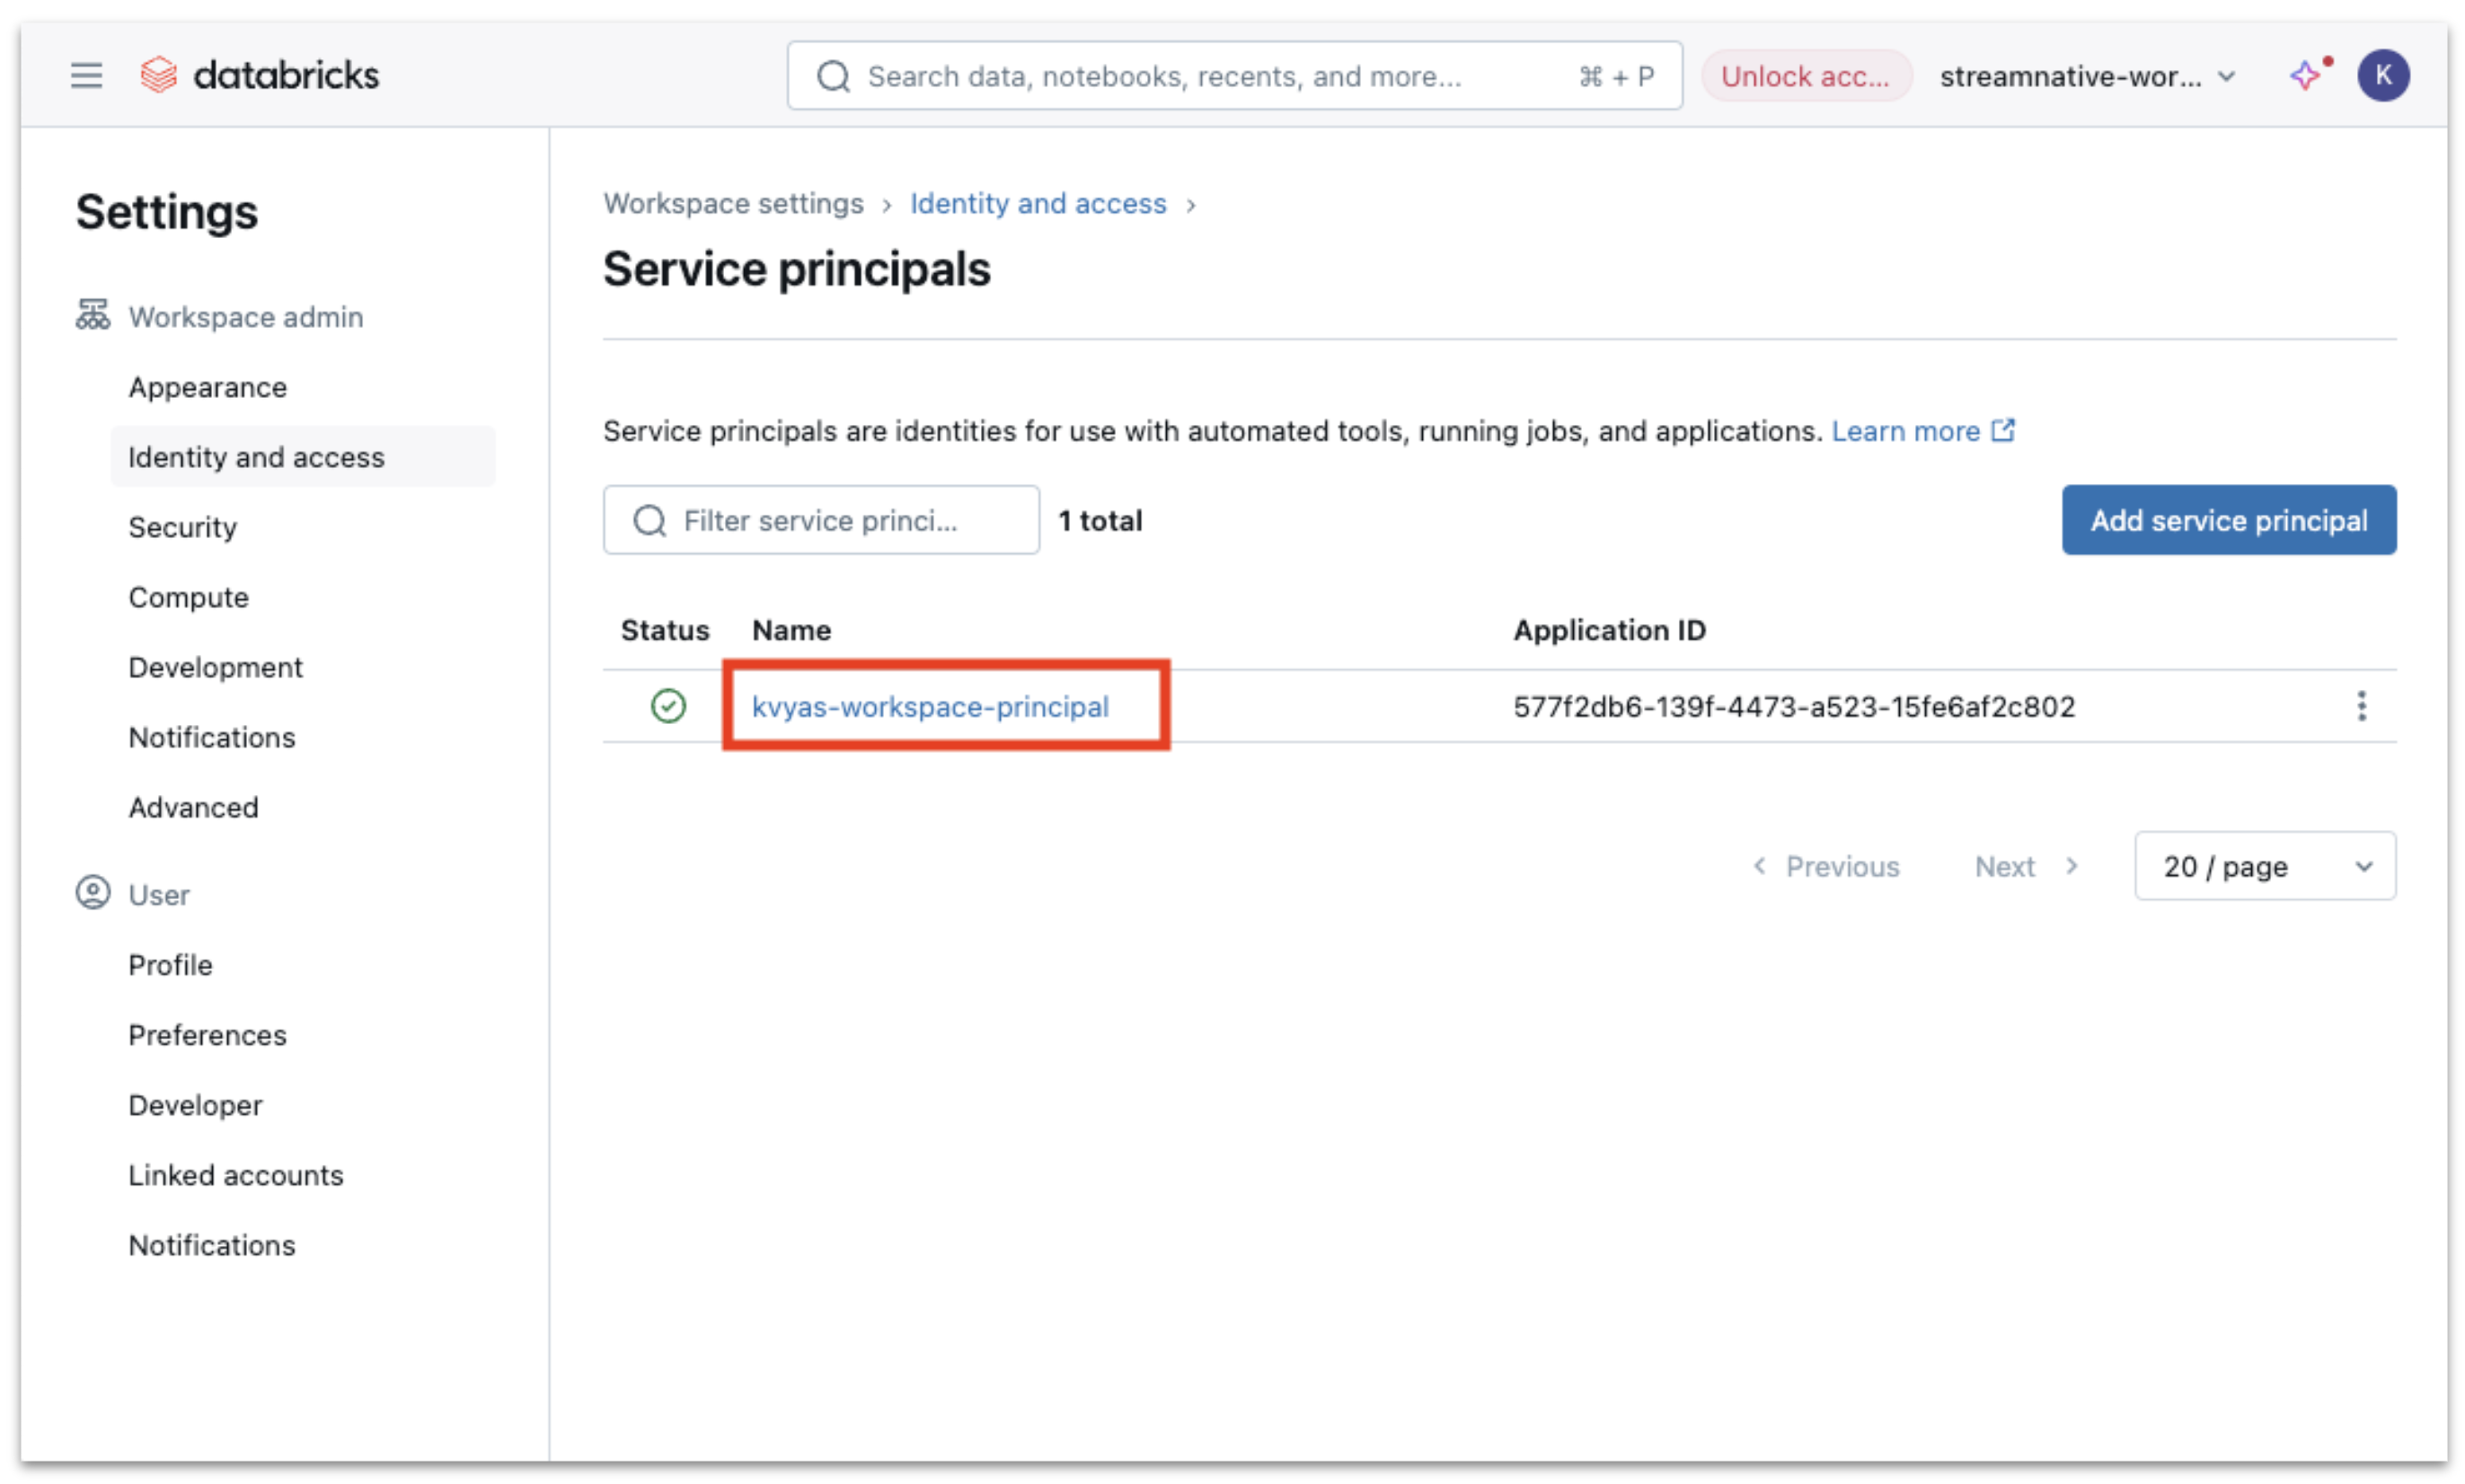The height and width of the screenshot is (1484, 2465).
Task: Open Developer under User settings
Action: (195, 1105)
